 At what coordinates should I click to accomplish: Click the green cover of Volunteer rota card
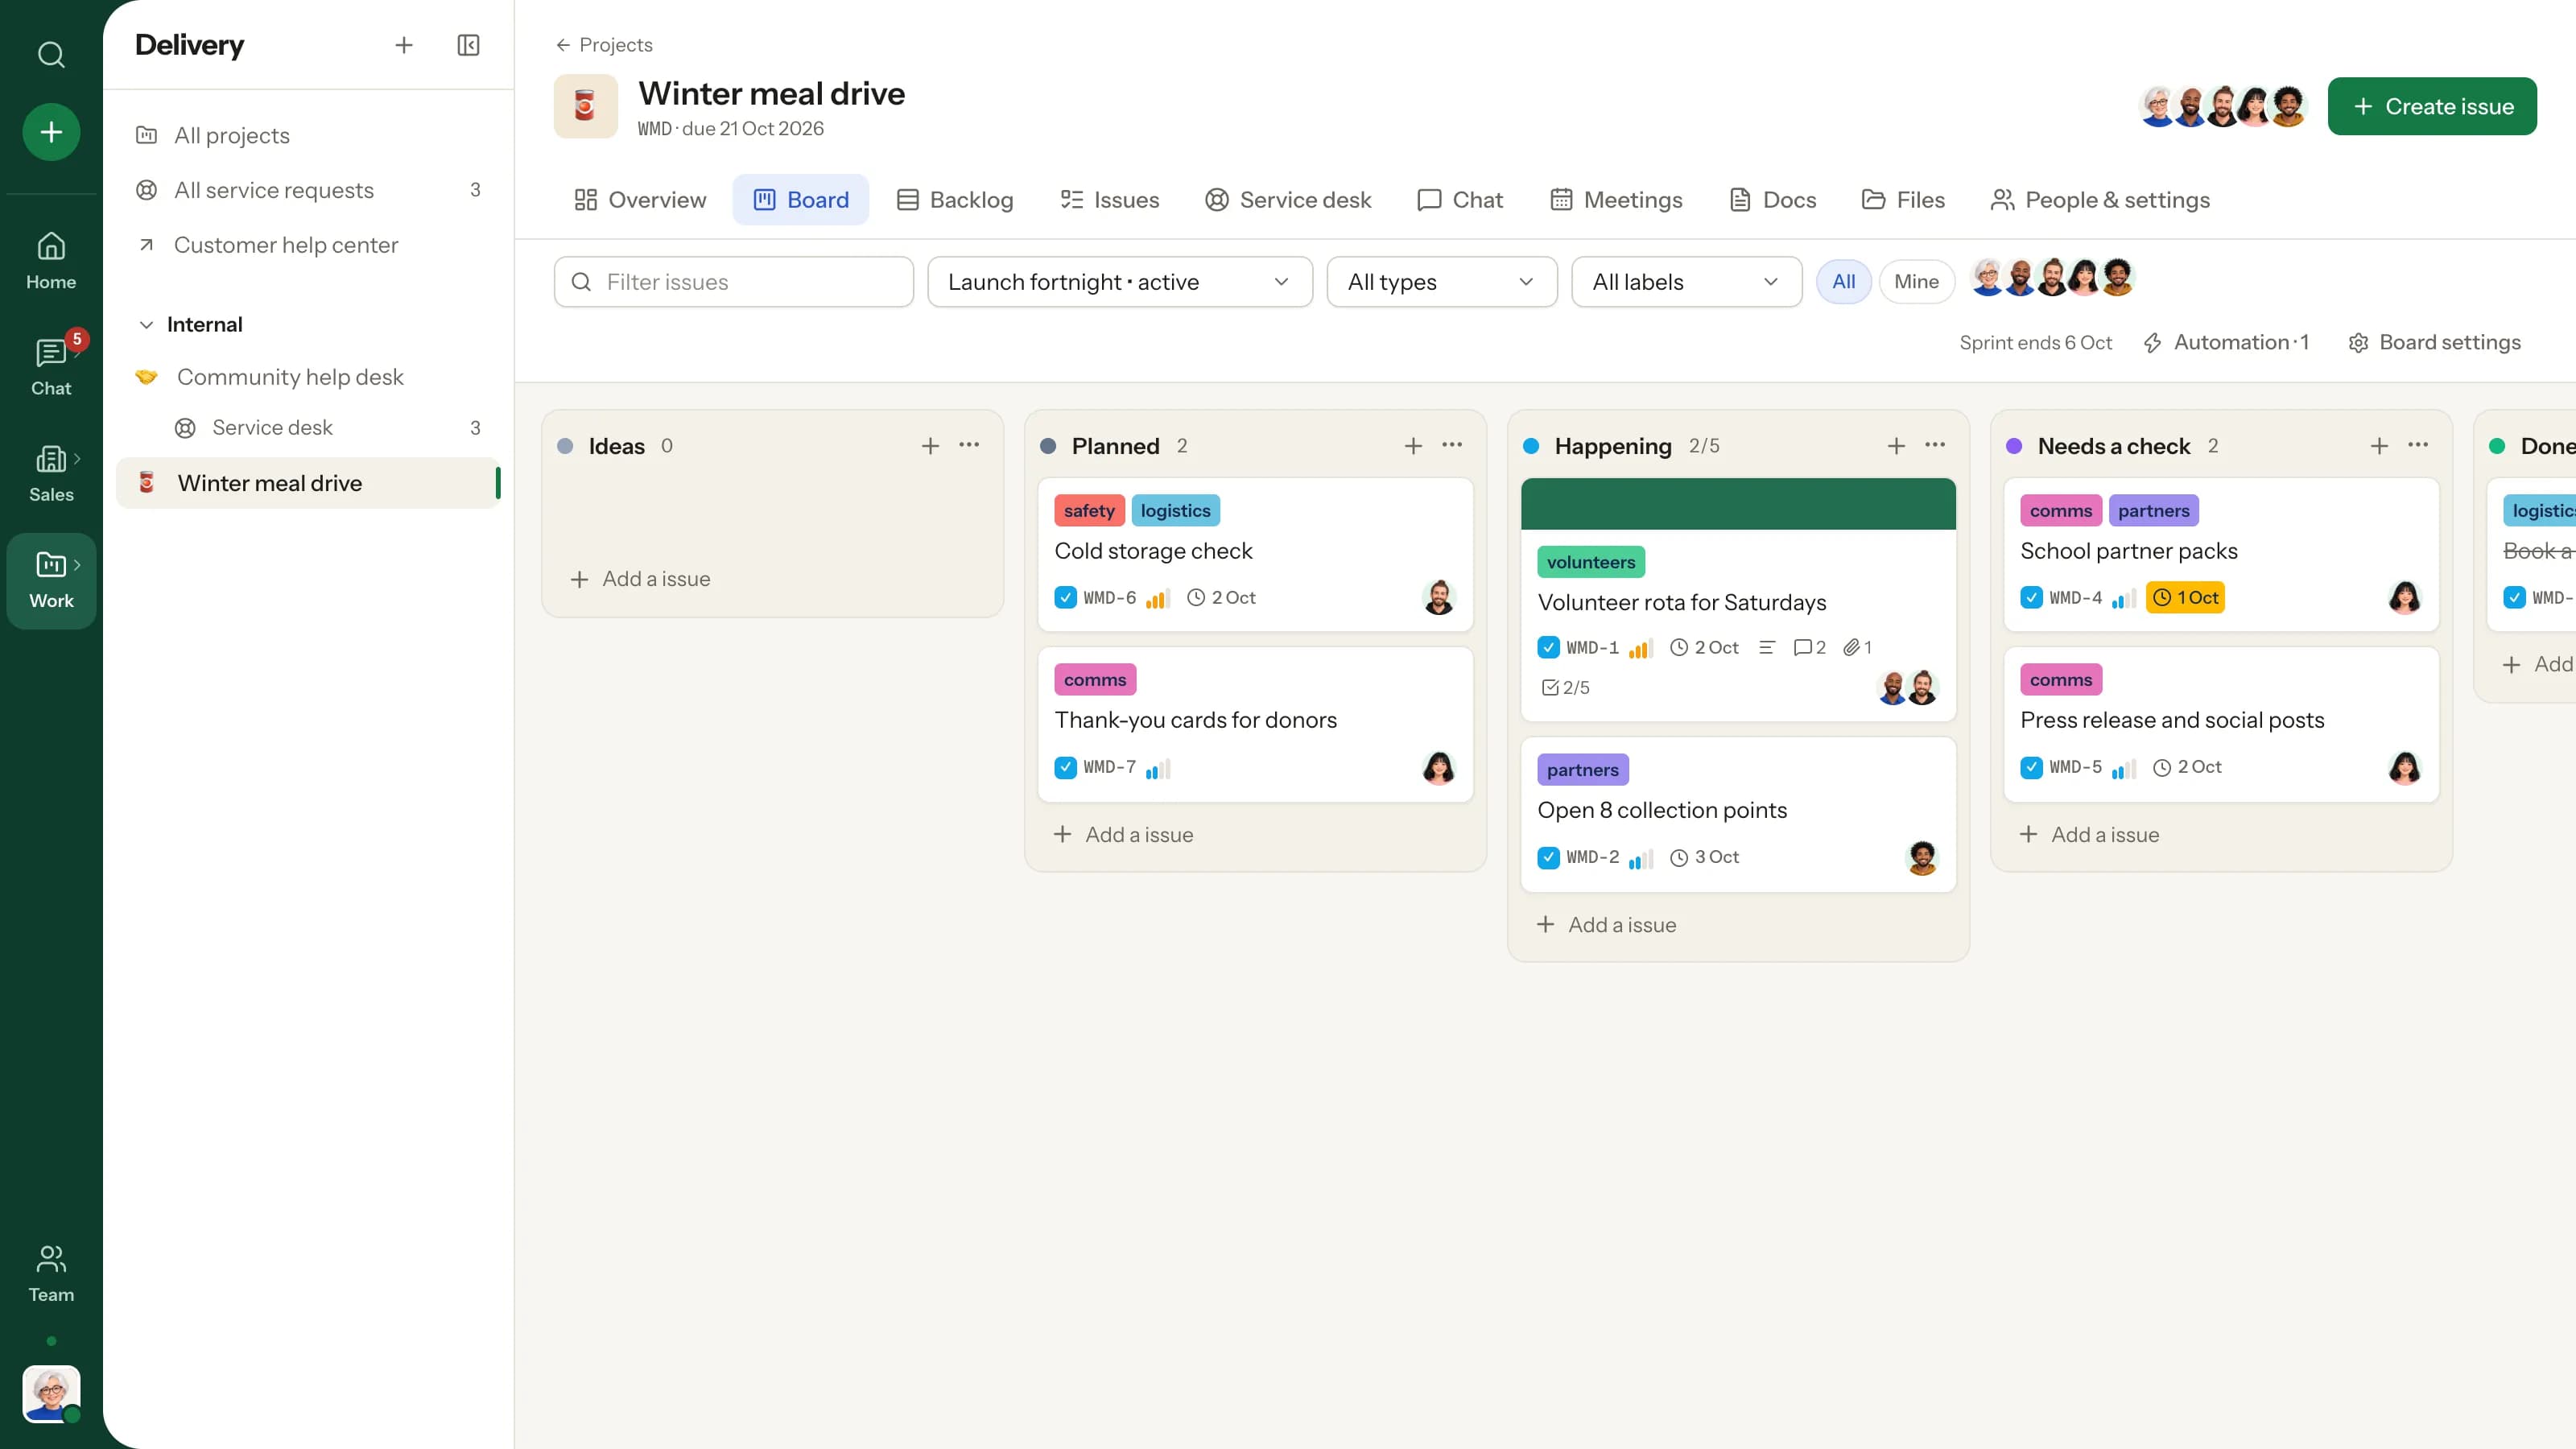[x=1738, y=504]
